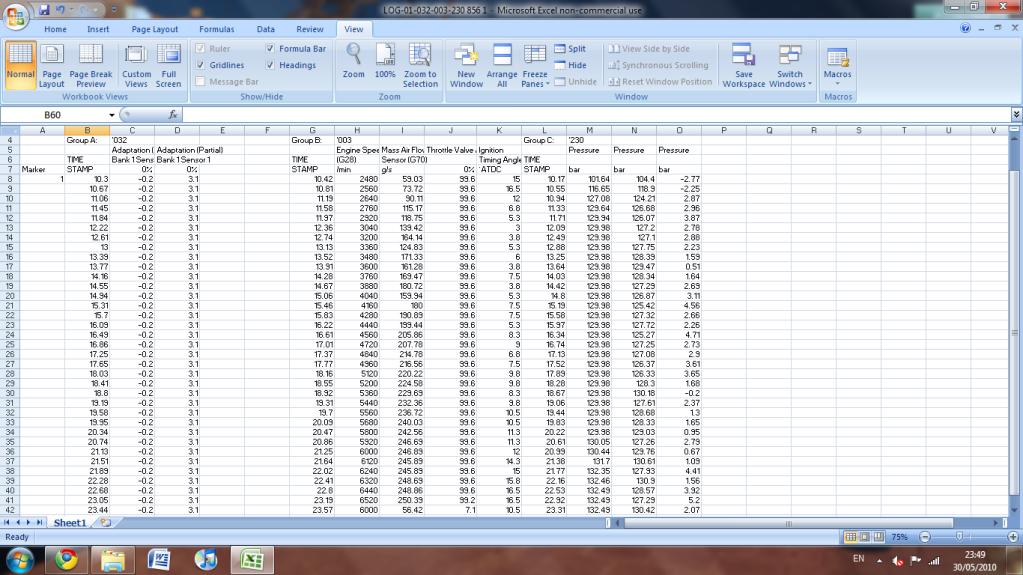This screenshot has width=1023, height=575.
Task: Toggle Gridlines checkbox
Action: [x=200, y=65]
